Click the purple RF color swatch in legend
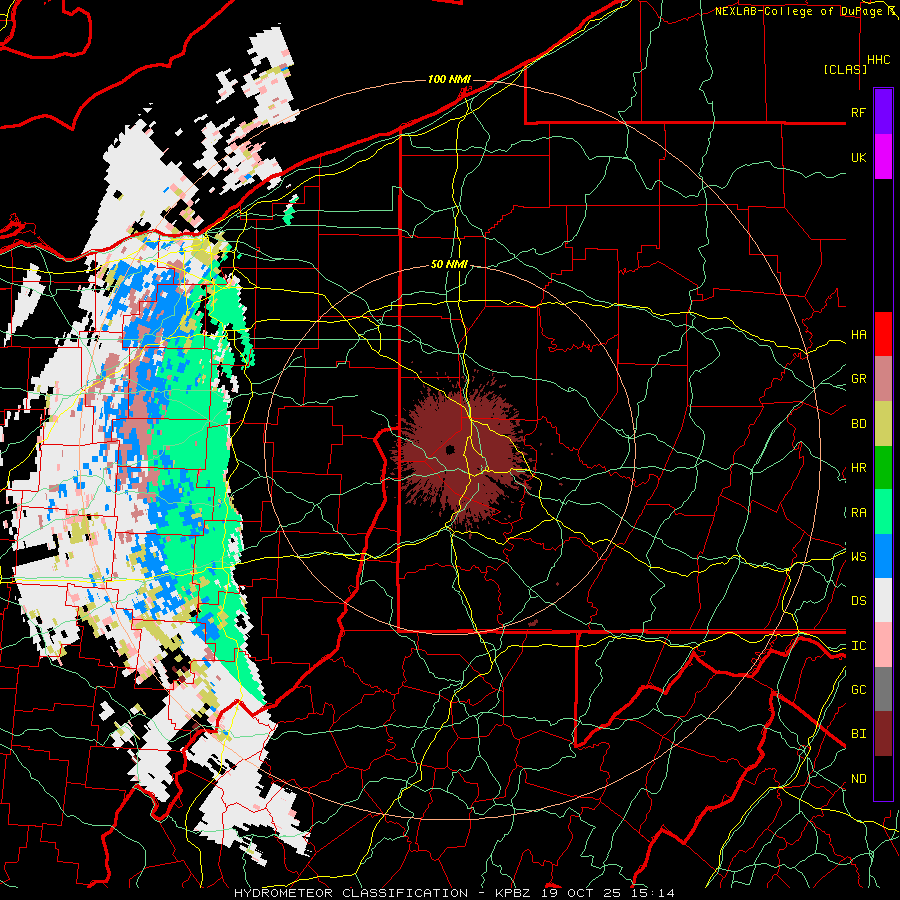The image size is (900, 900). coord(883,112)
